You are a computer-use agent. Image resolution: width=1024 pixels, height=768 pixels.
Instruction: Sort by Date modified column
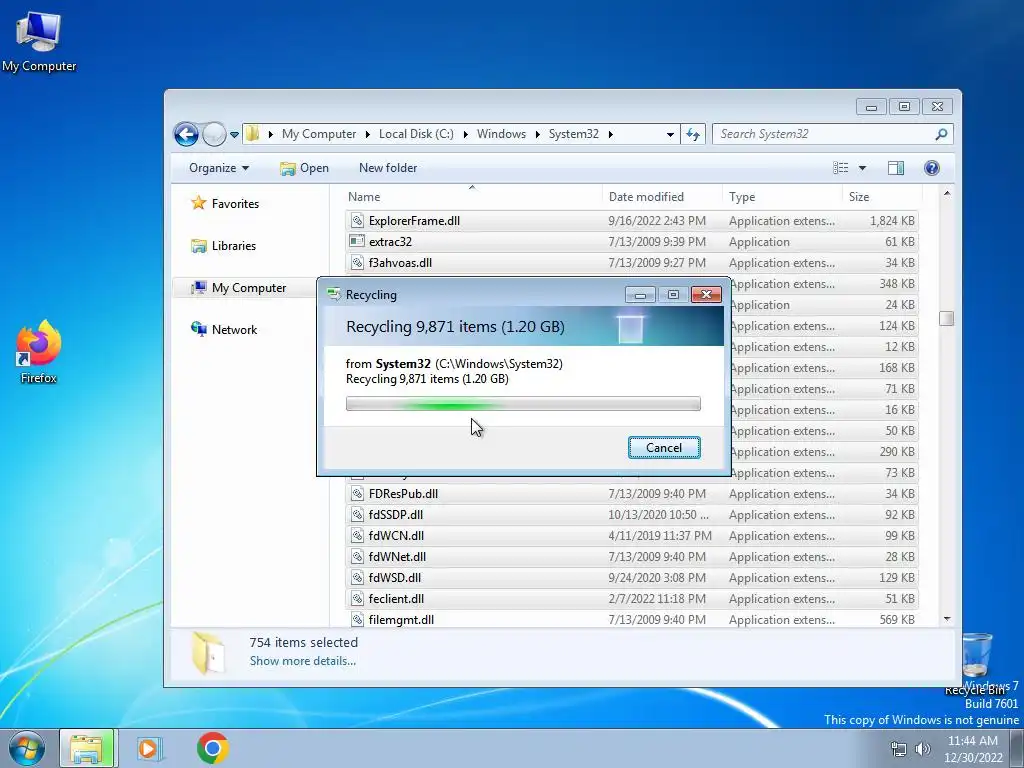pos(662,197)
